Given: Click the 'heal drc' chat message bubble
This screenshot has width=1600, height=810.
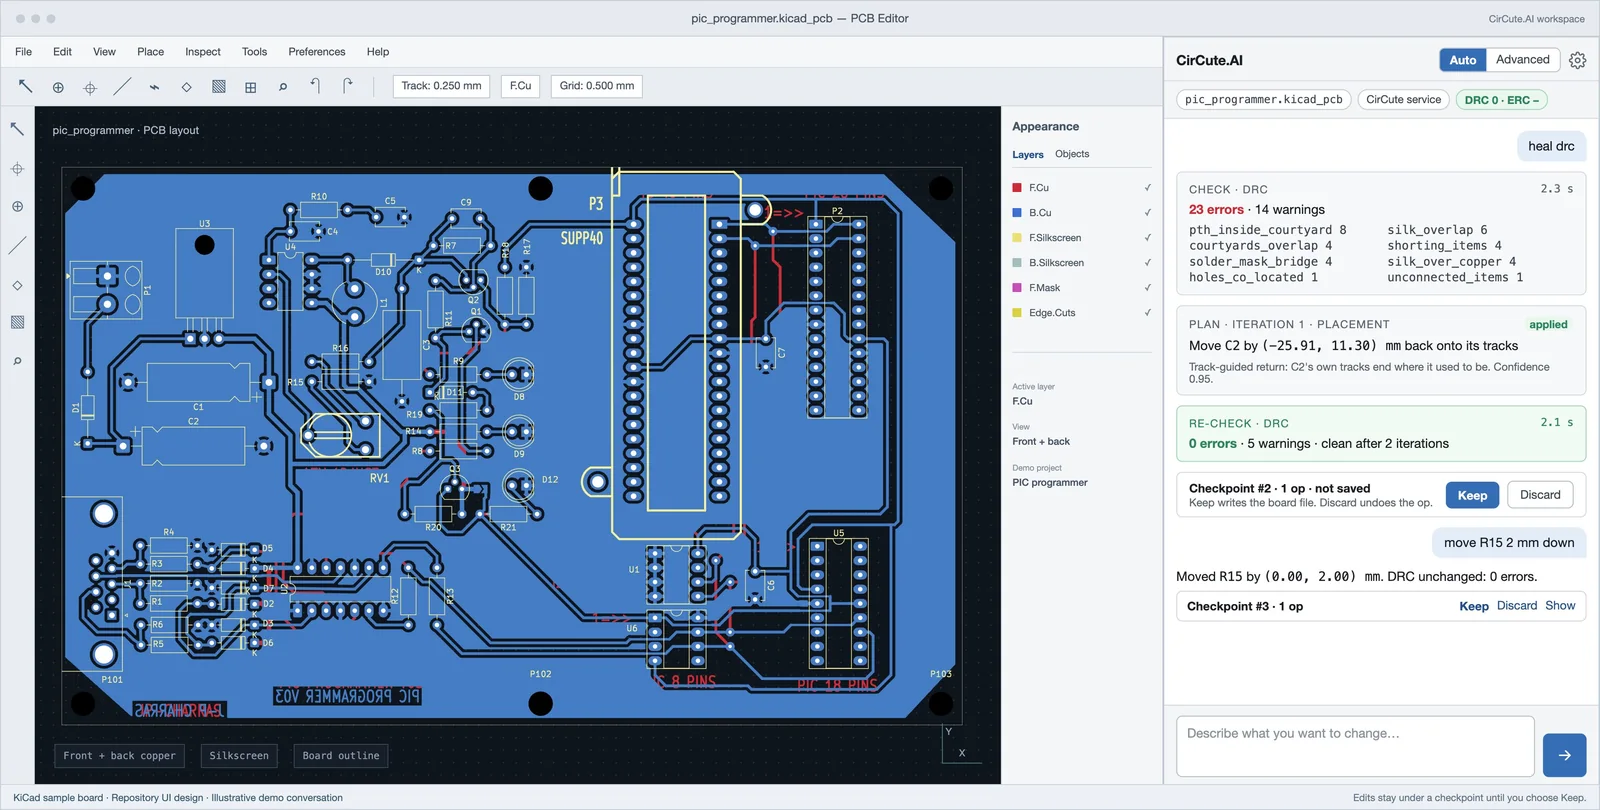Looking at the screenshot, I should 1551,146.
